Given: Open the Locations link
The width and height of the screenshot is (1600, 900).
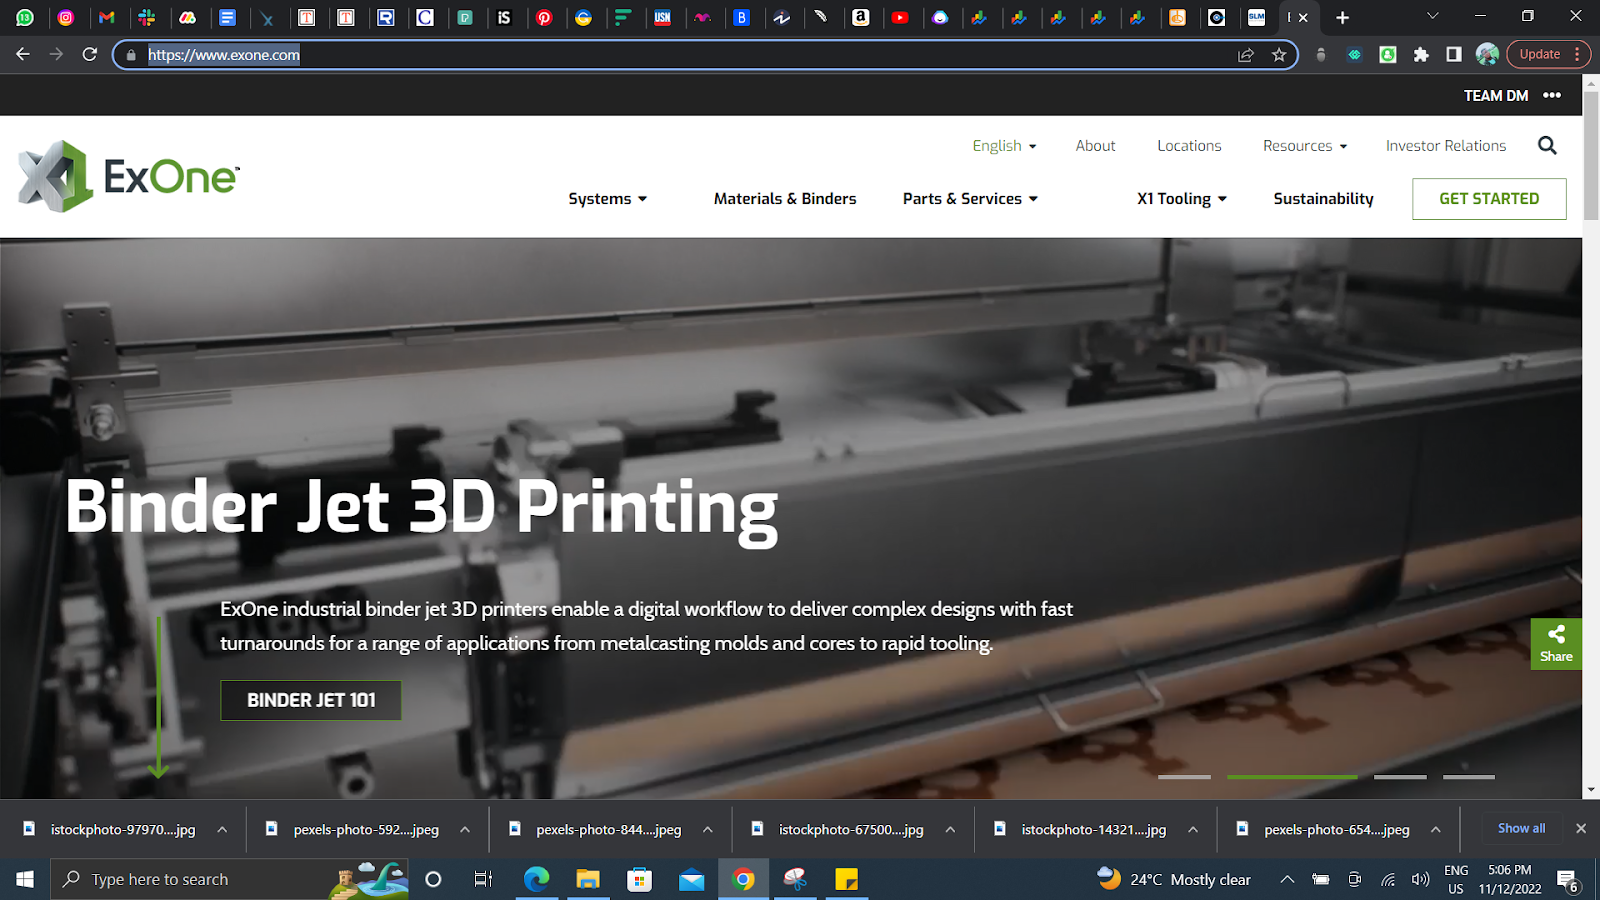Looking at the screenshot, I should [1189, 146].
